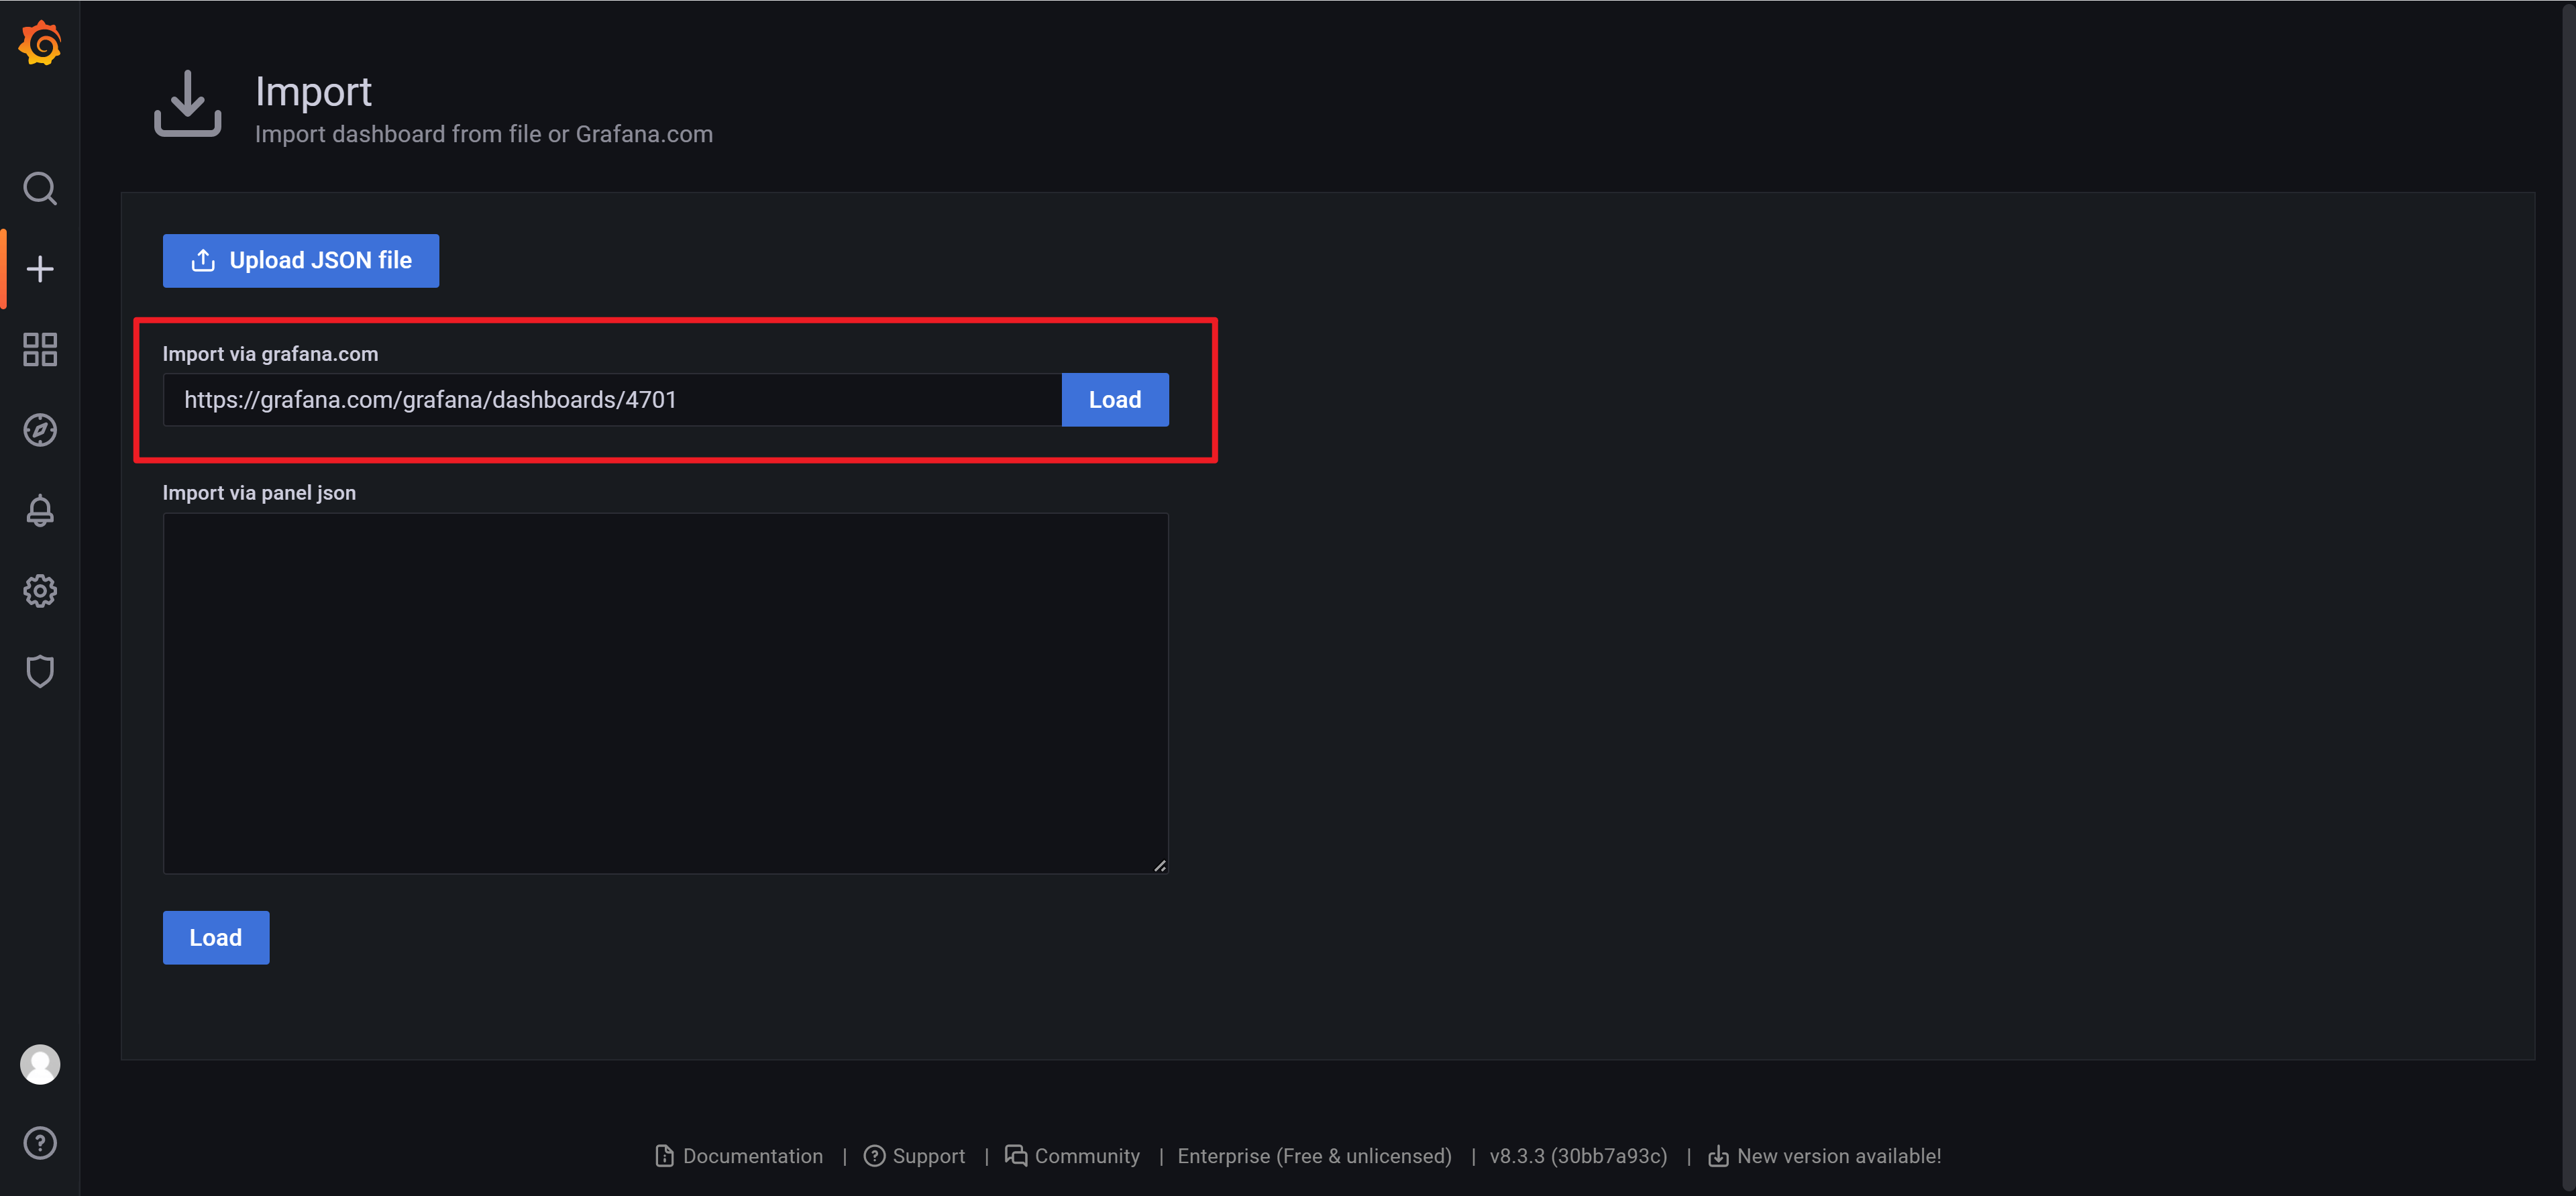Screen dimensions: 2576x1196
Task: Click the Grafana logo home icon
Action: [x=40, y=44]
